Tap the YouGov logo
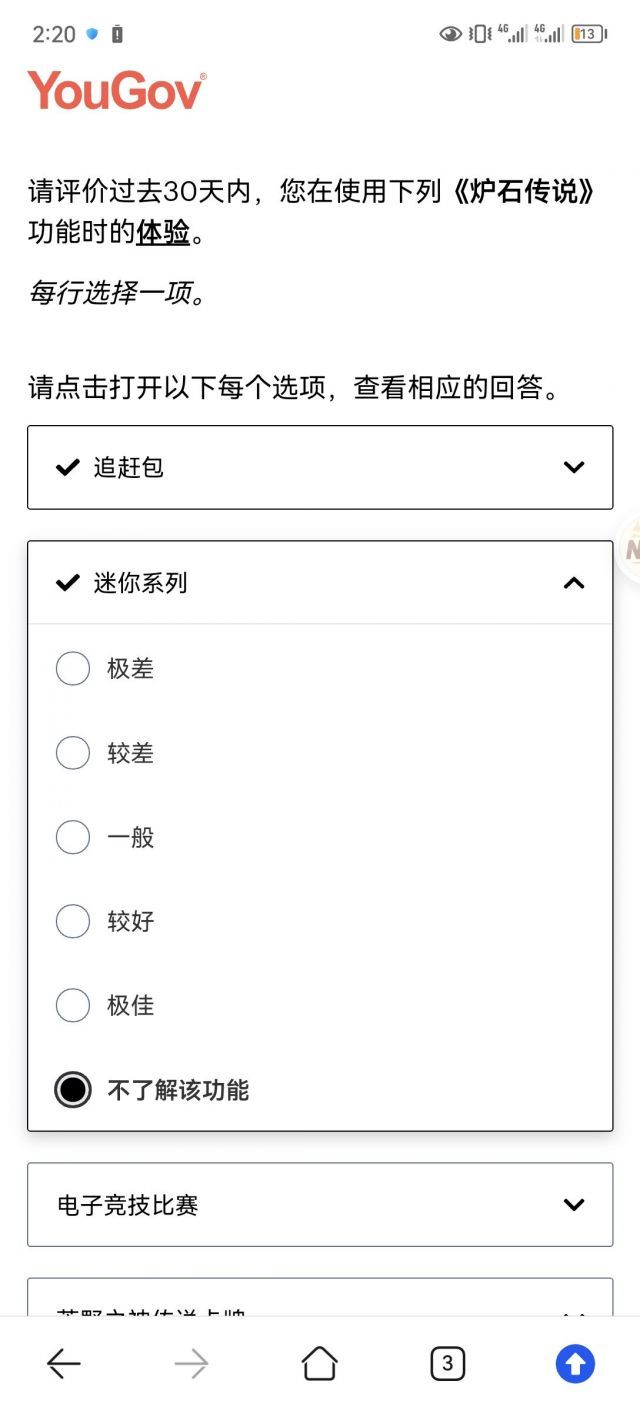Screen dimensions: 640x1411 tap(117, 91)
